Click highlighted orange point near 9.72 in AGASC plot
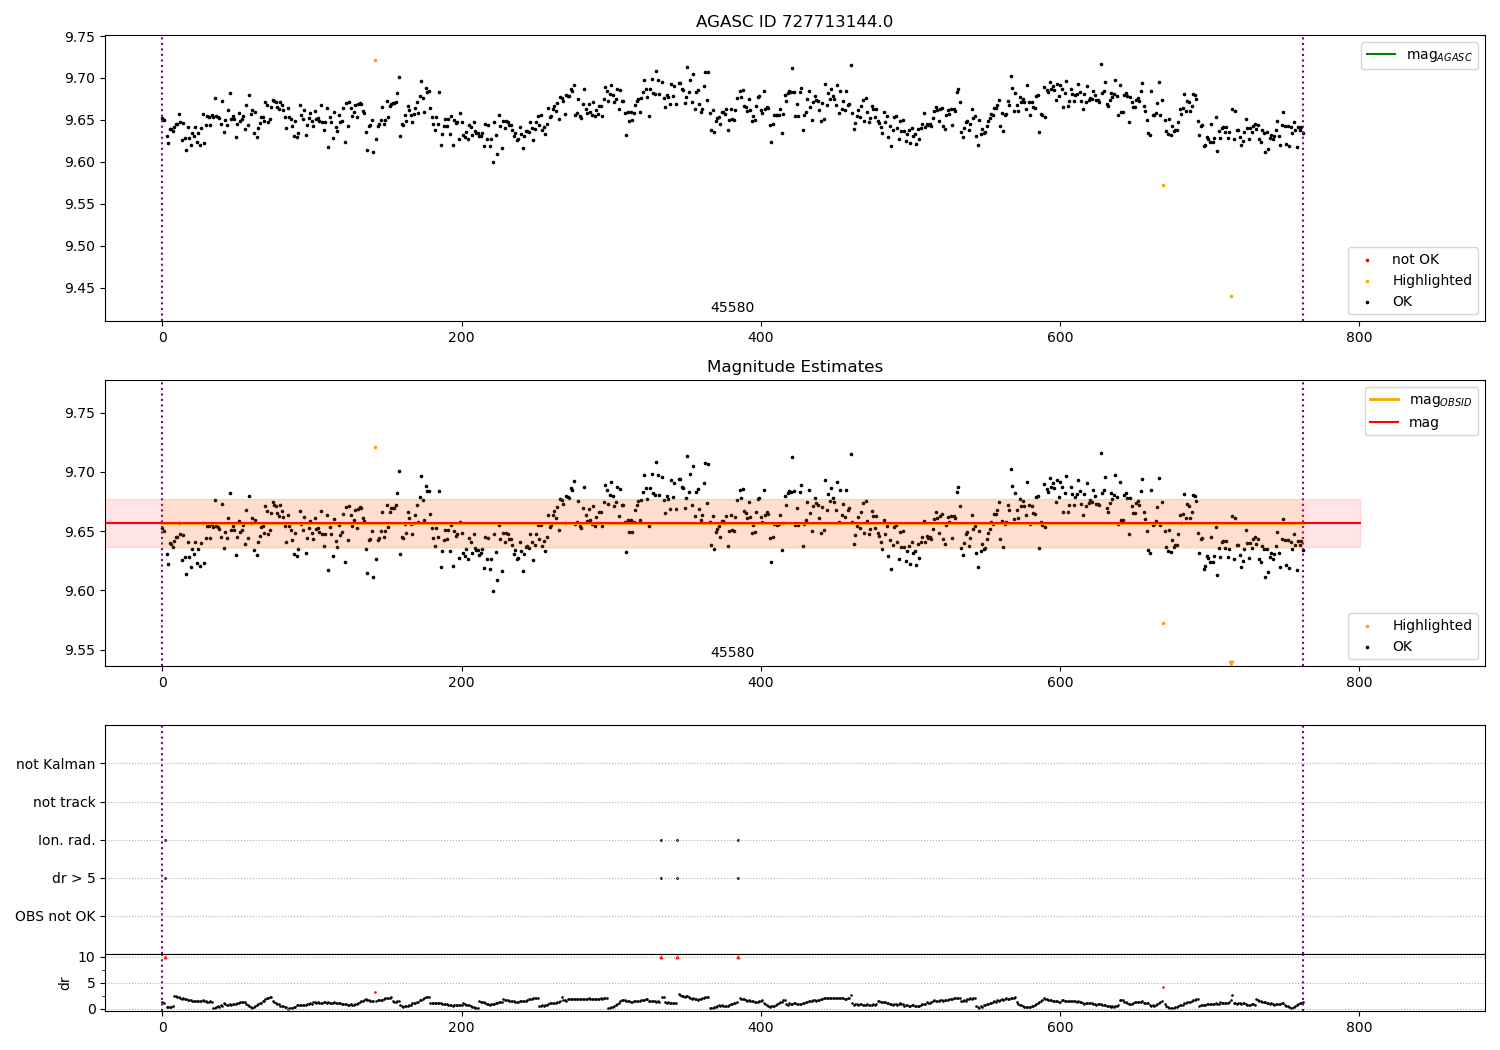Viewport: 1500px width, 1050px height. click(375, 60)
